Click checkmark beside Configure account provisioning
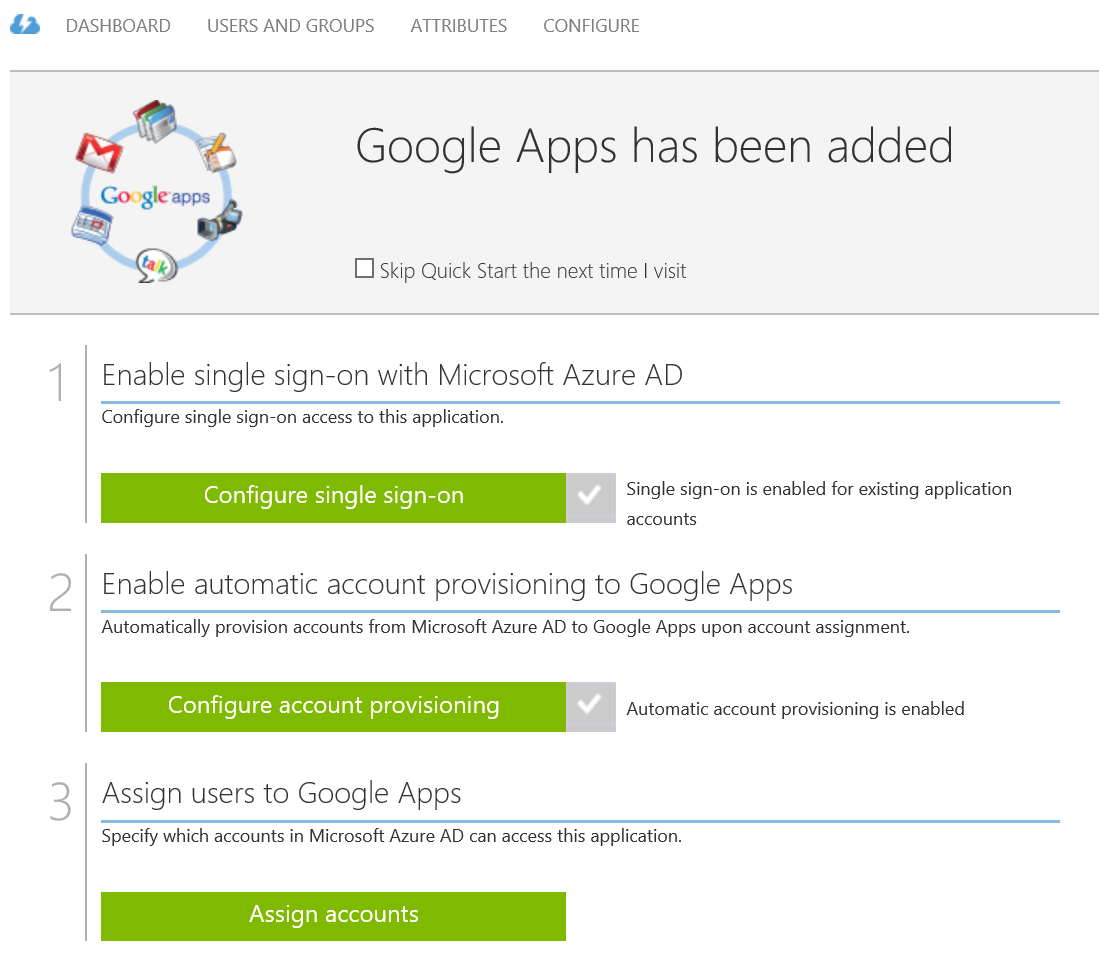This screenshot has width=1099, height=968. pyautogui.click(x=590, y=706)
